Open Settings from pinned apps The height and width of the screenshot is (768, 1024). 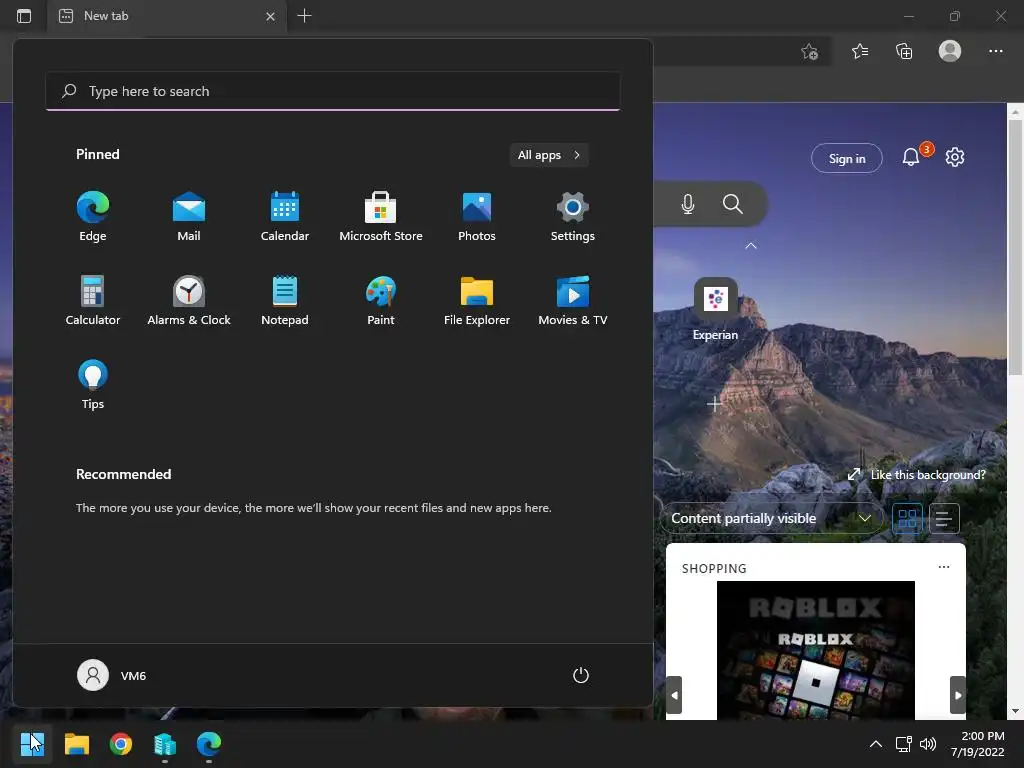click(x=573, y=217)
